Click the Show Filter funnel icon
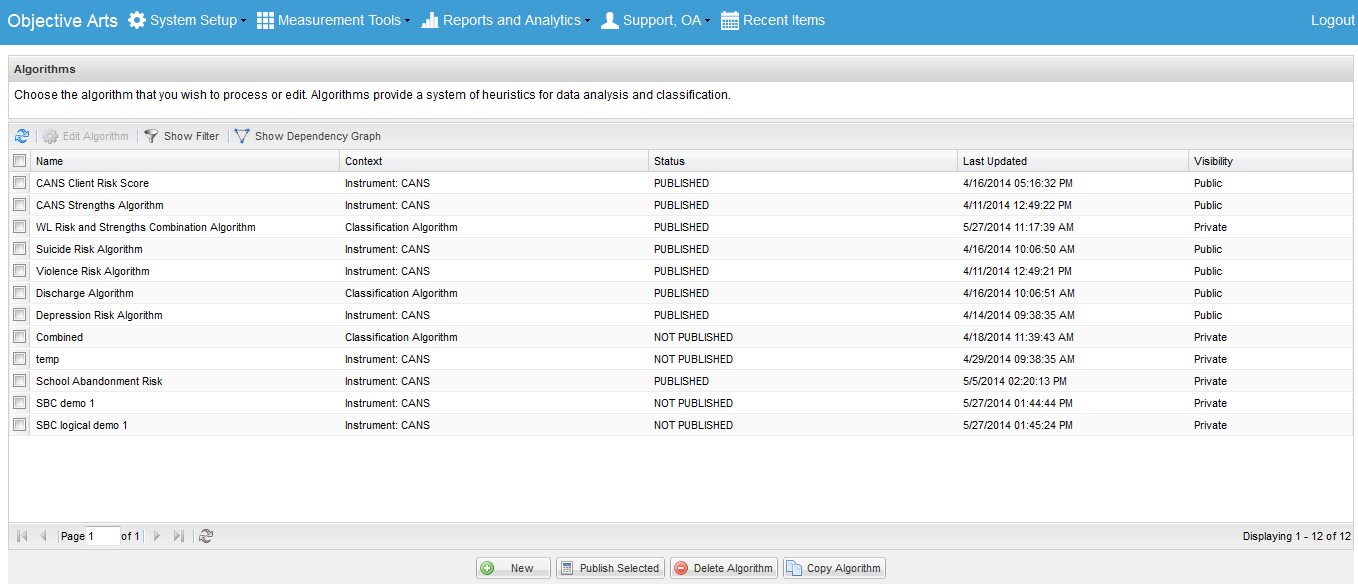Image resolution: width=1358 pixels, height=584 pixels. (x=151, y=136)
